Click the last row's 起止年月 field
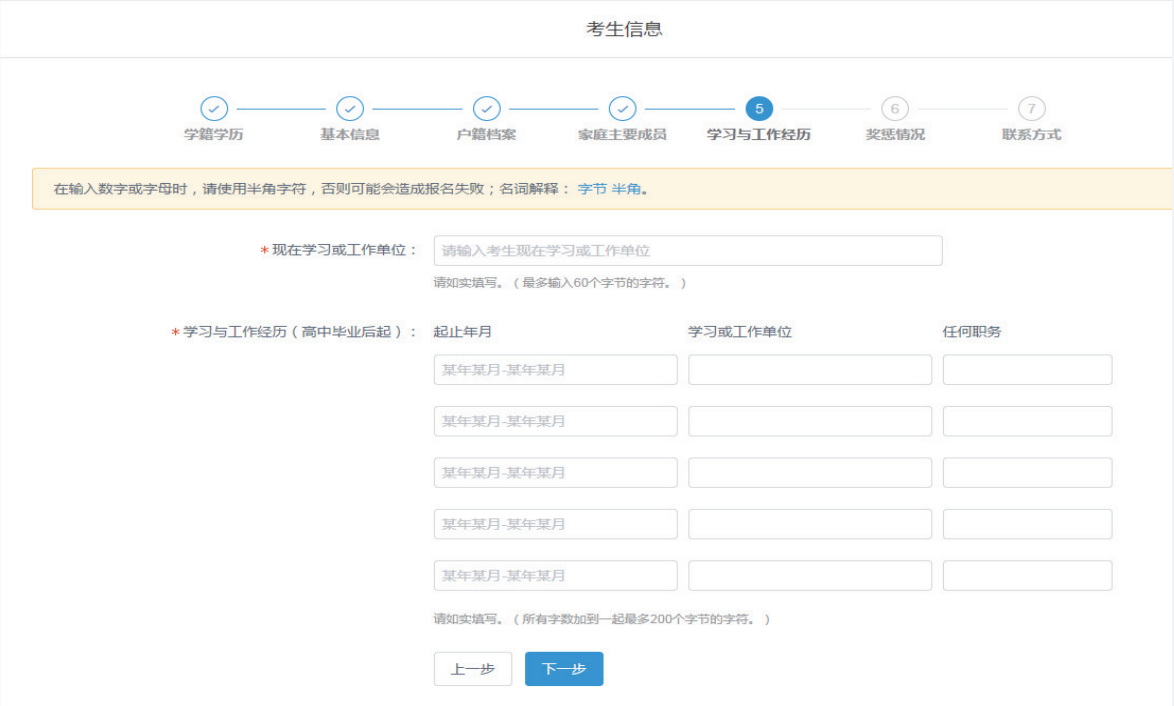The height and width of the screenshot is (706, 1174). 555,575
